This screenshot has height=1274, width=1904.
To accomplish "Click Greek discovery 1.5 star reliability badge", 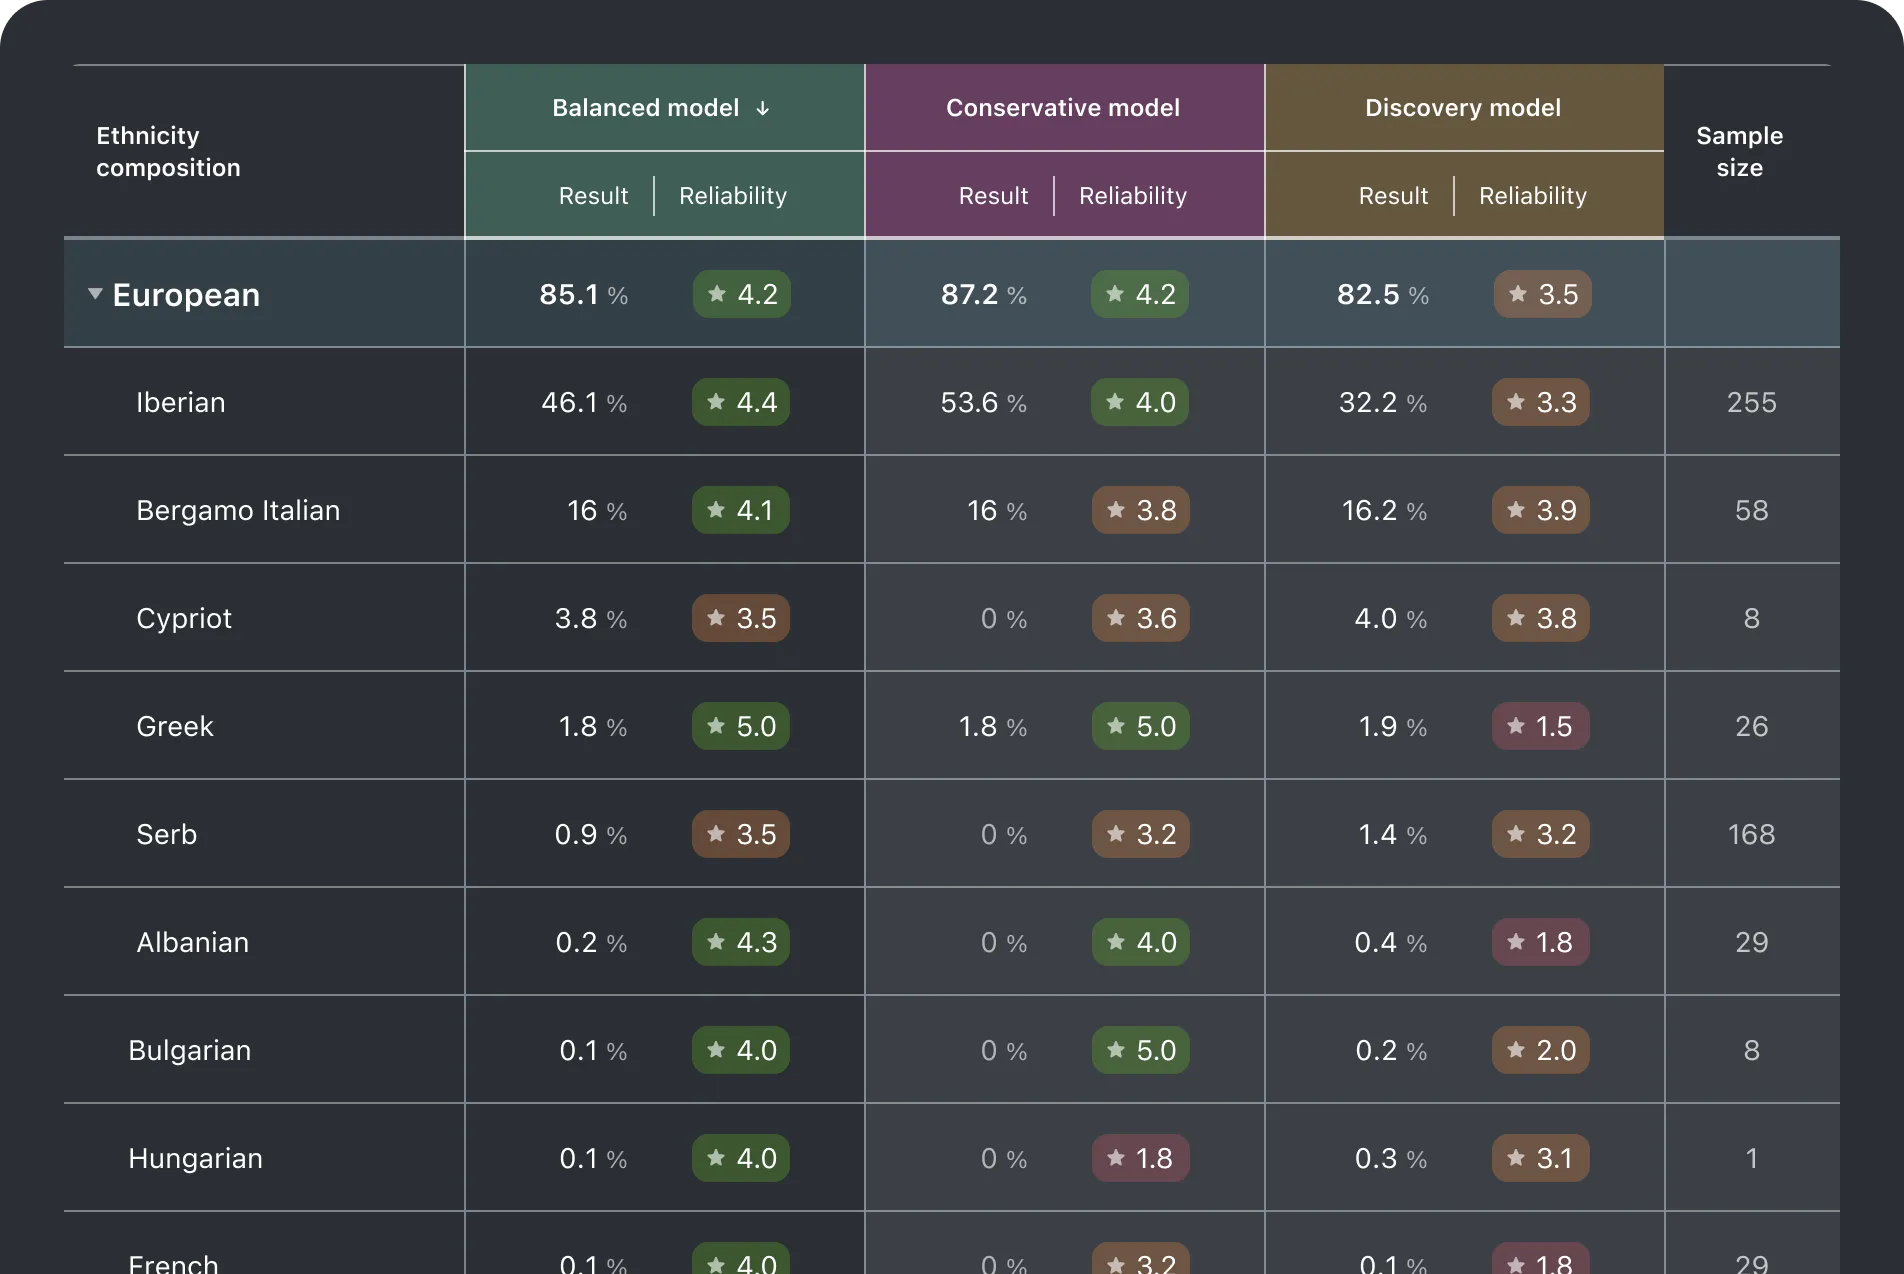I will tap(1541, 726).
